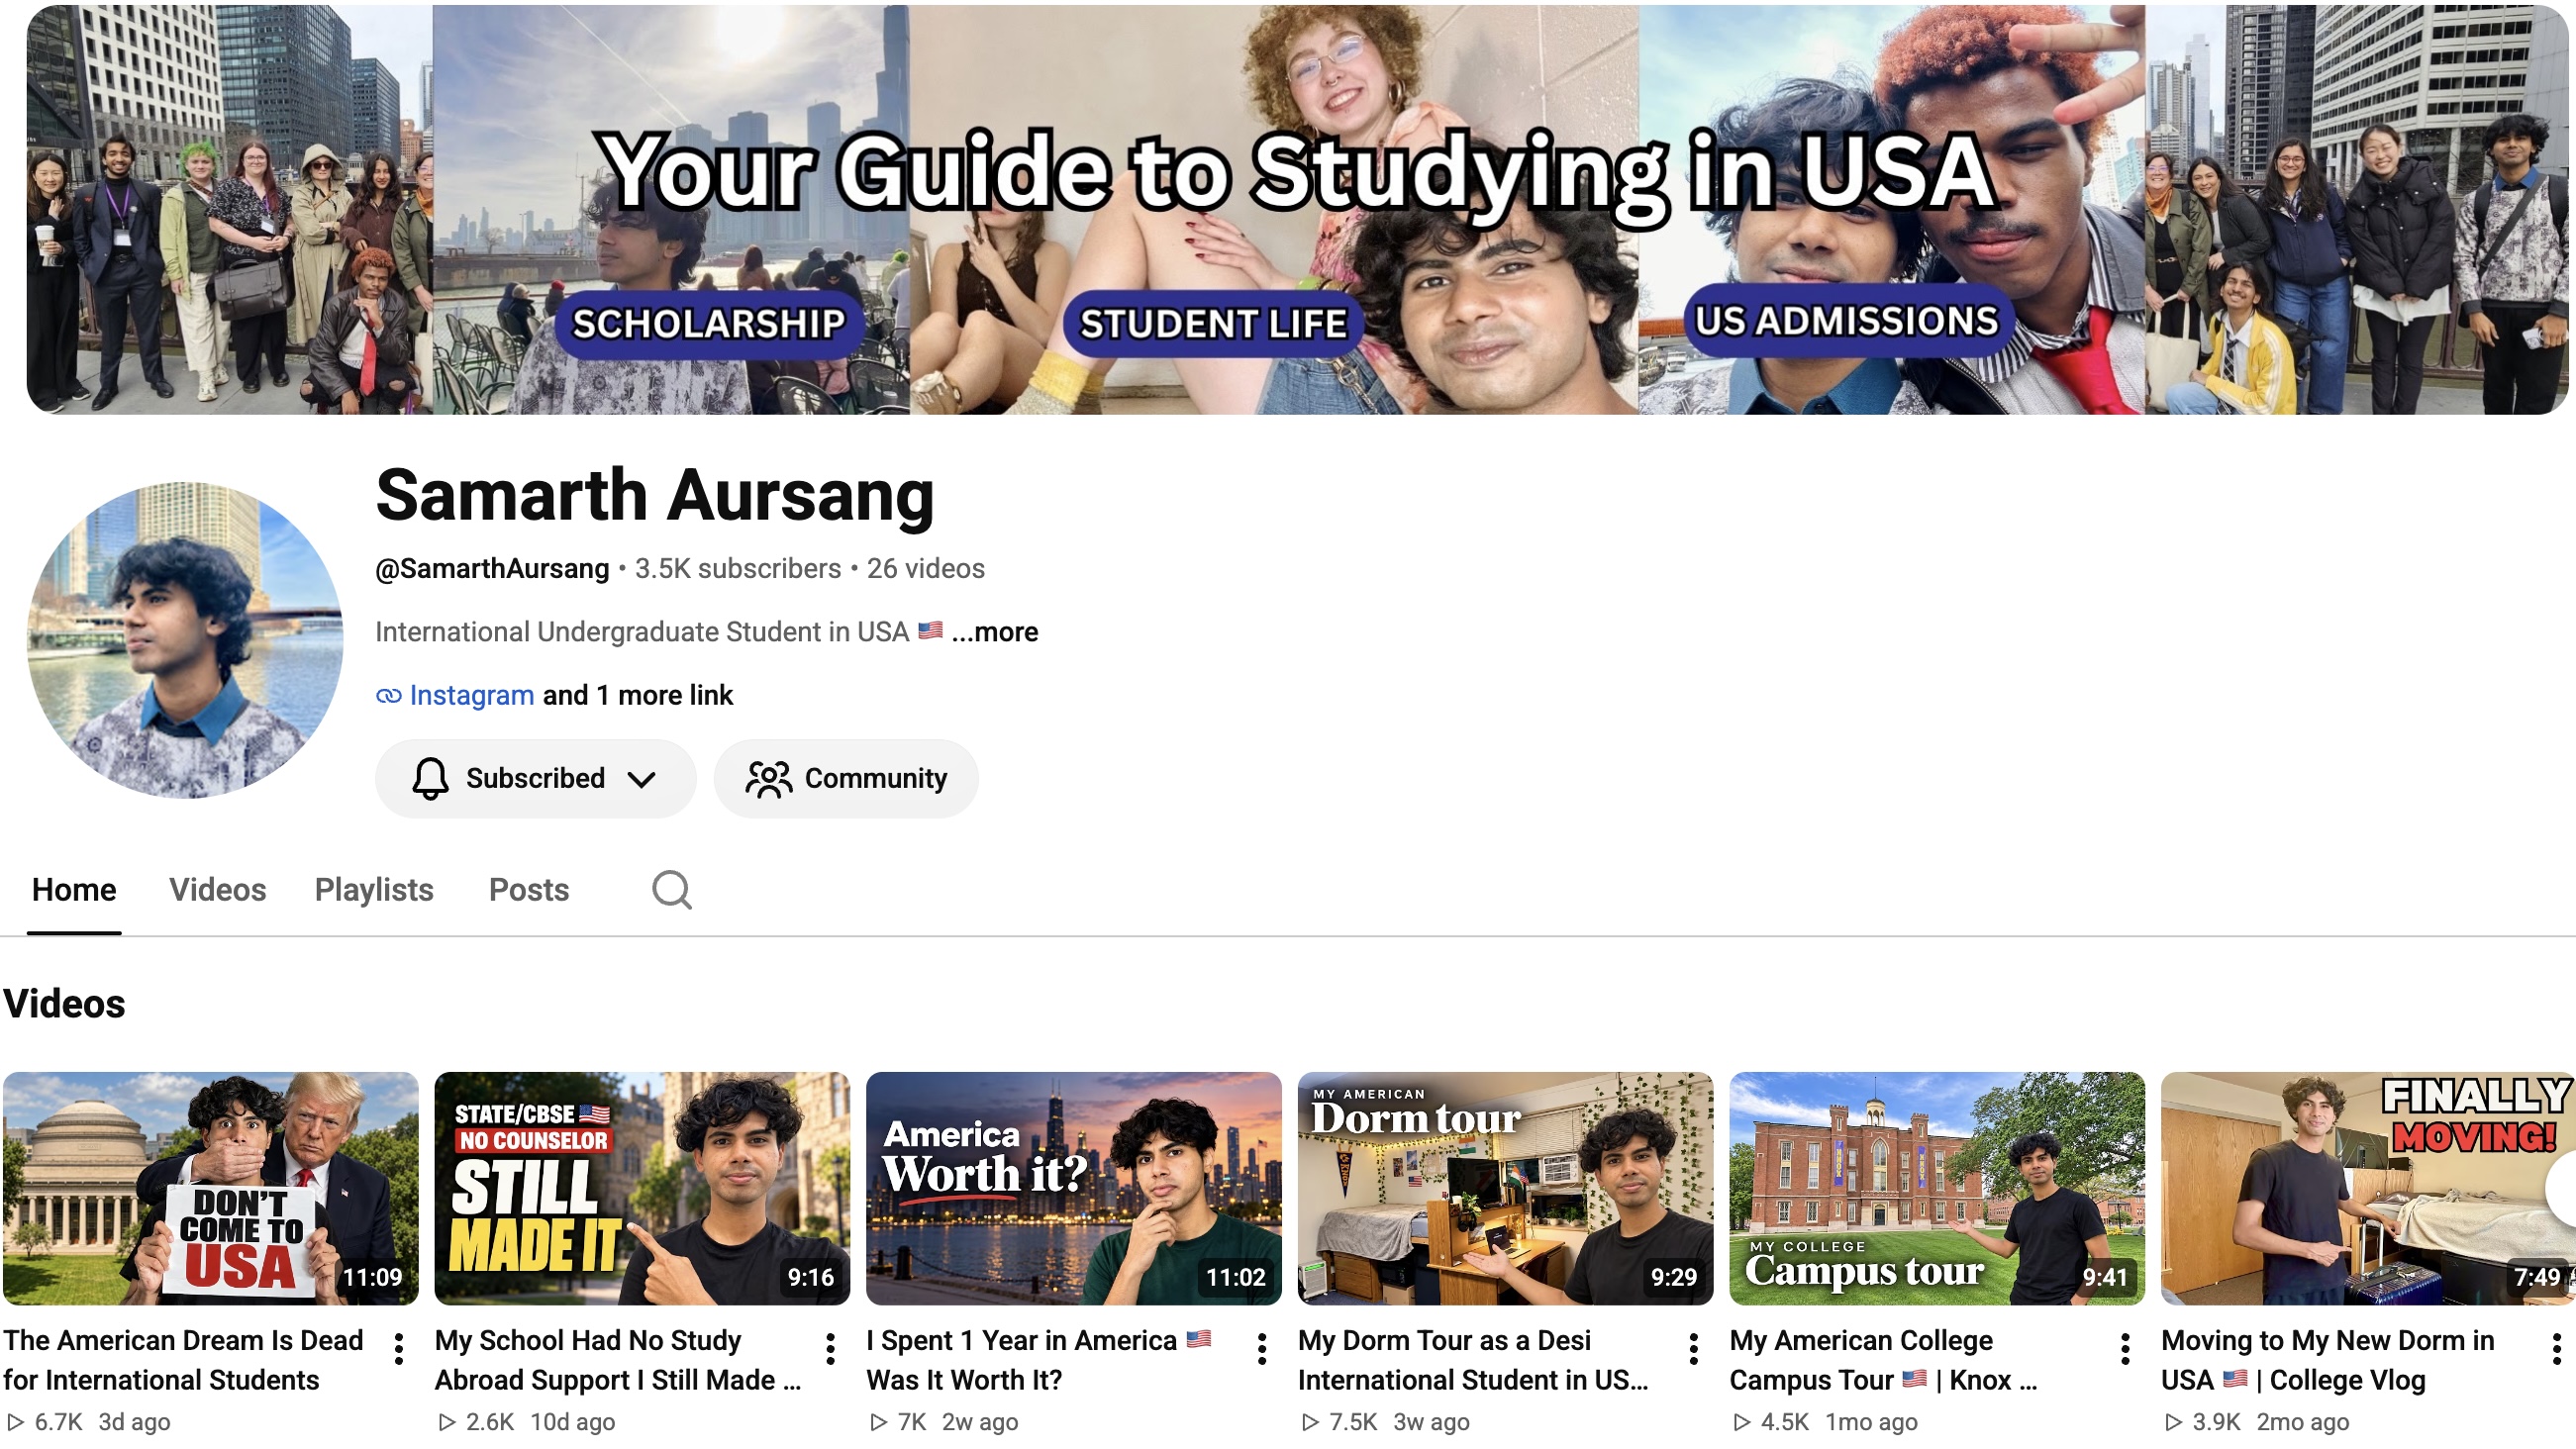Expand Subscribed dropdown chevron
The image size is (2576, 1449).
(x=641, y=779)
